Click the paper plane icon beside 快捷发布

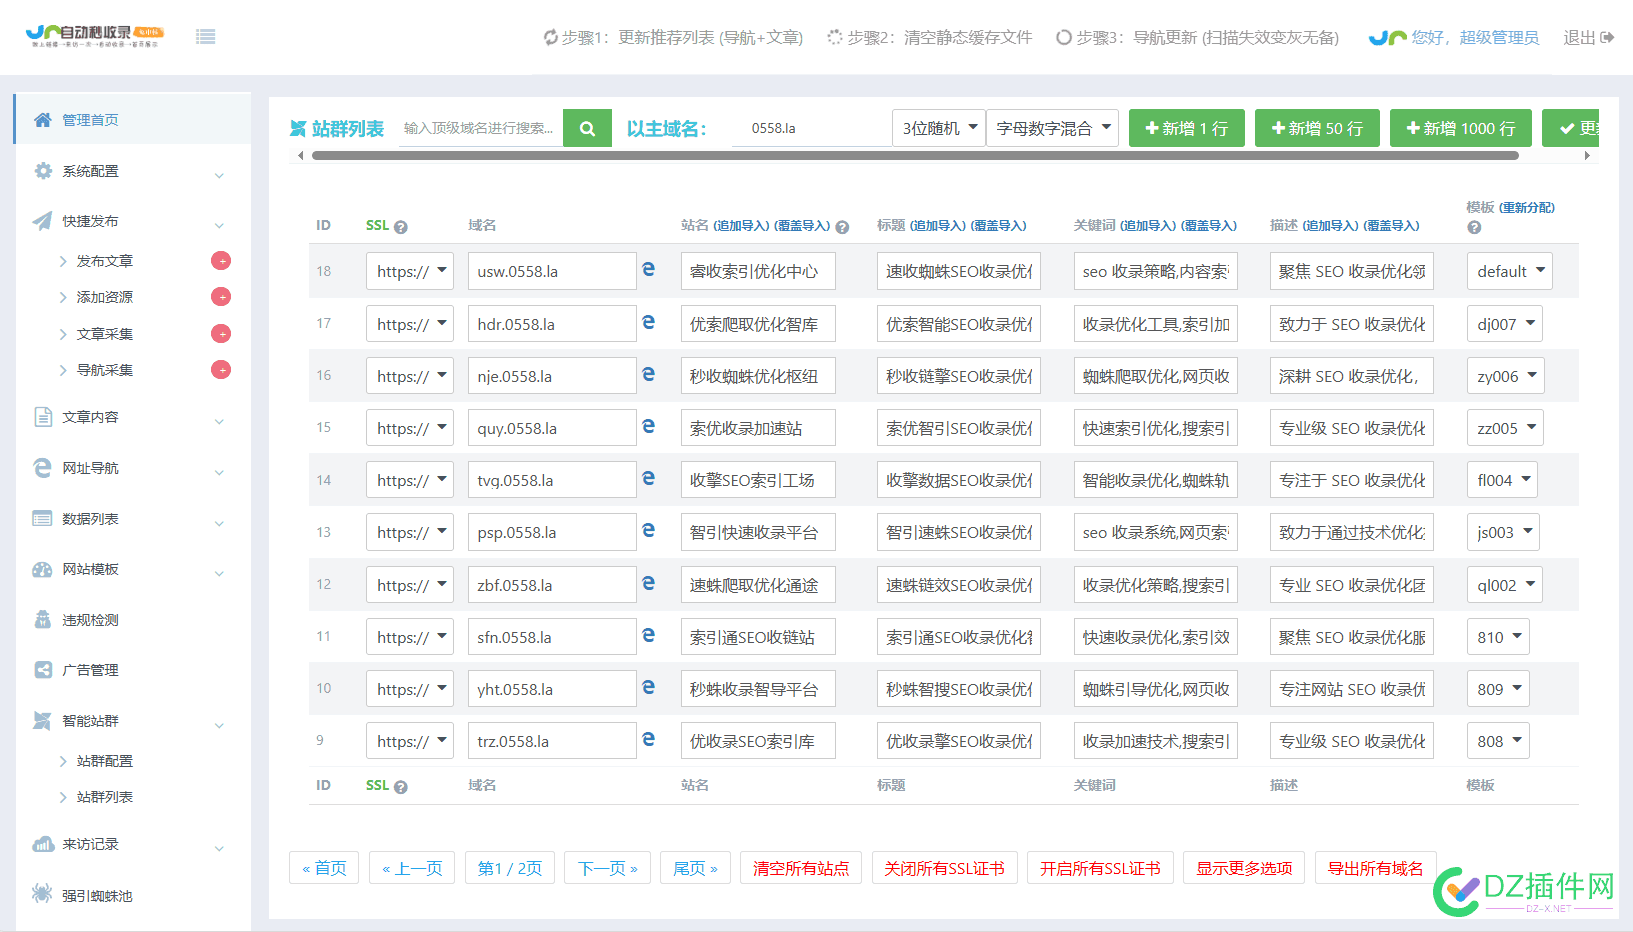click(42, 220)
